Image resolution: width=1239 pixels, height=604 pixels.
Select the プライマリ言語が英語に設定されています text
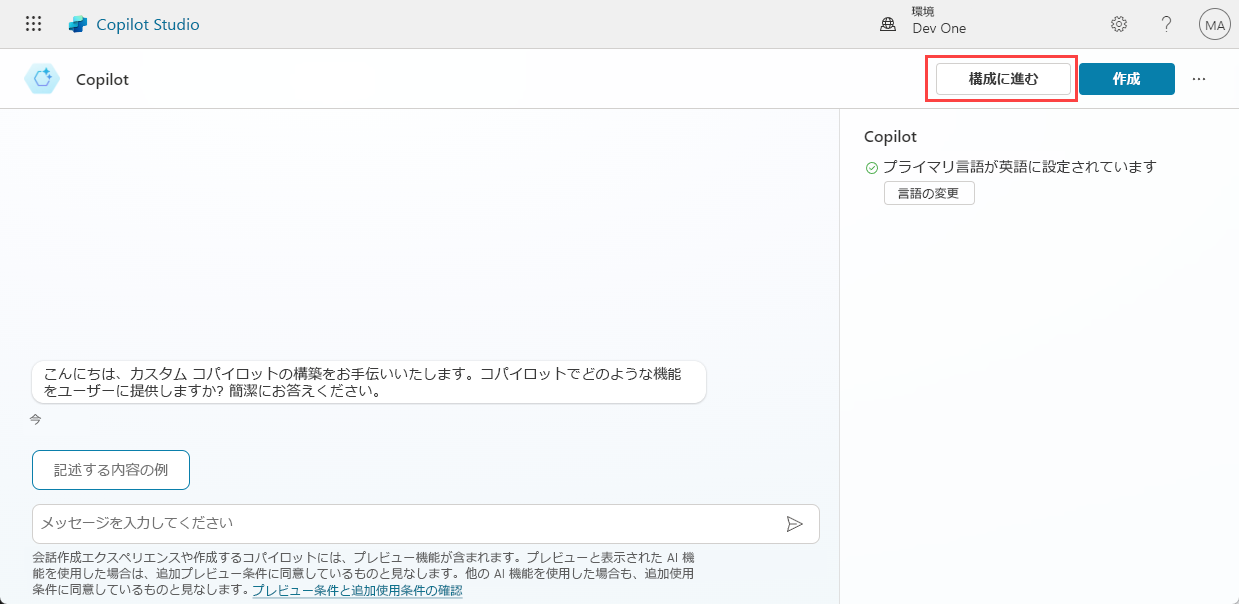pyautogui.click(x=1019, y=167)
